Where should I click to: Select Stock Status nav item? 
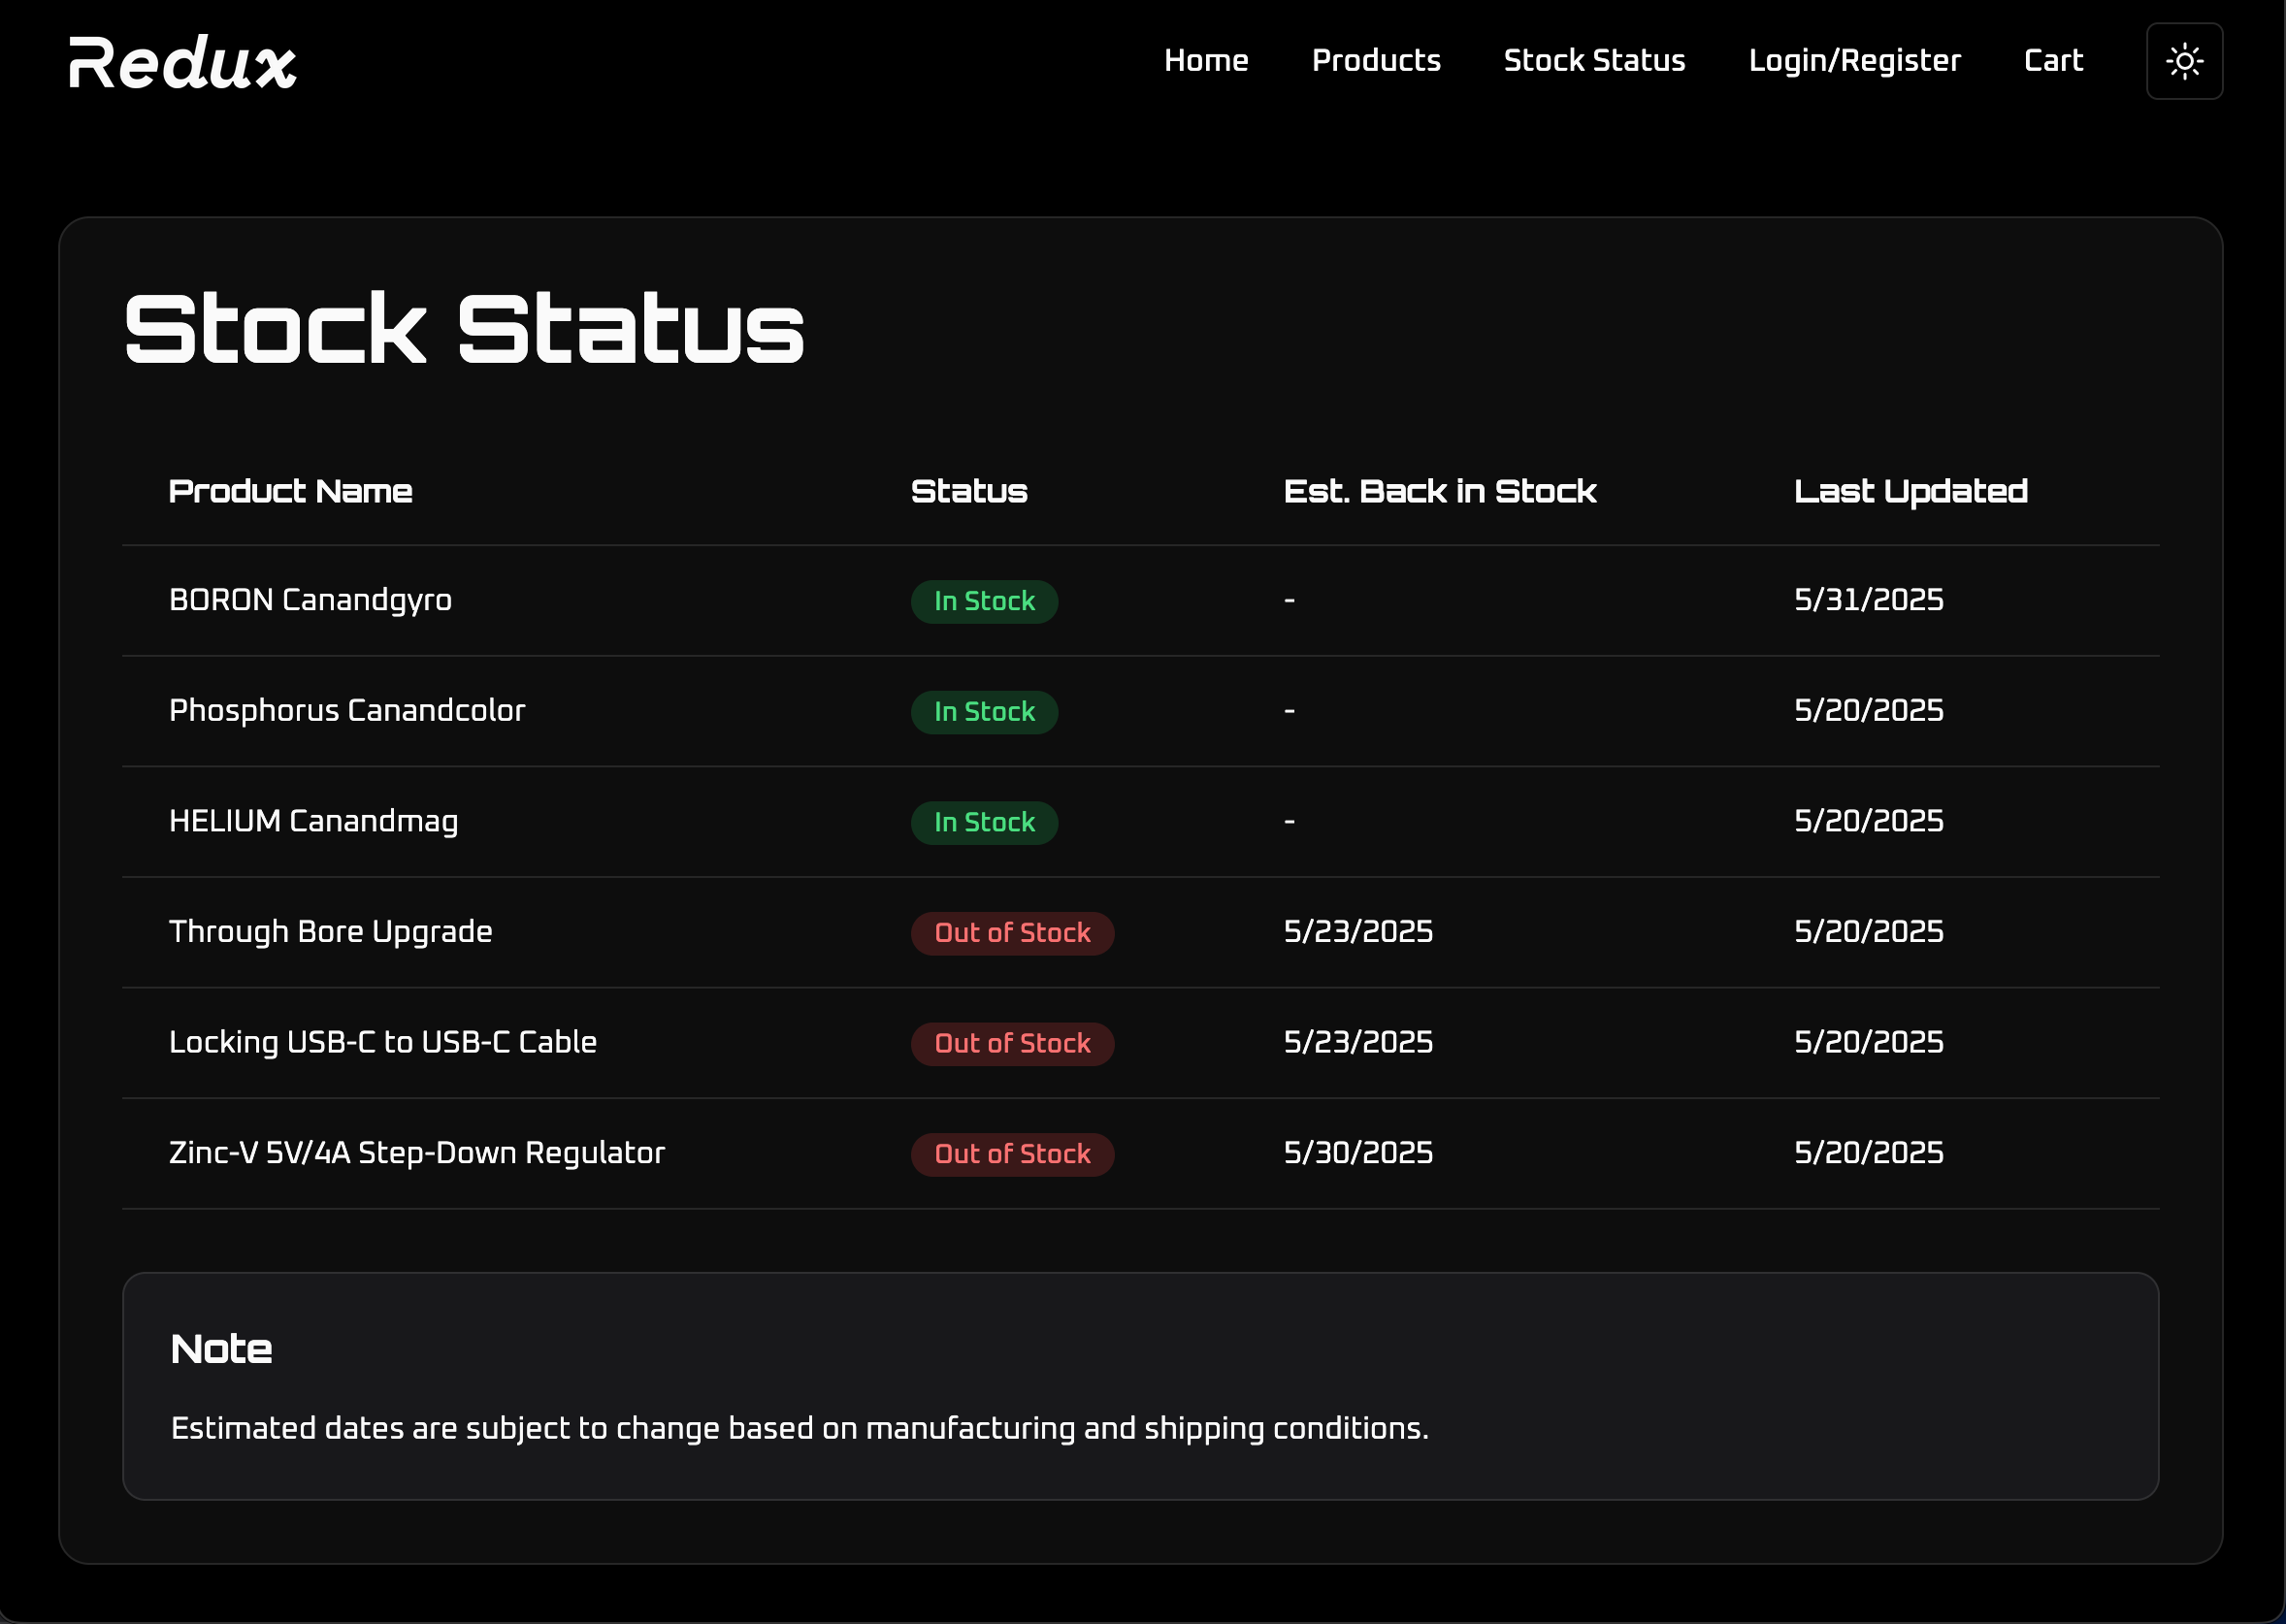1593,61
